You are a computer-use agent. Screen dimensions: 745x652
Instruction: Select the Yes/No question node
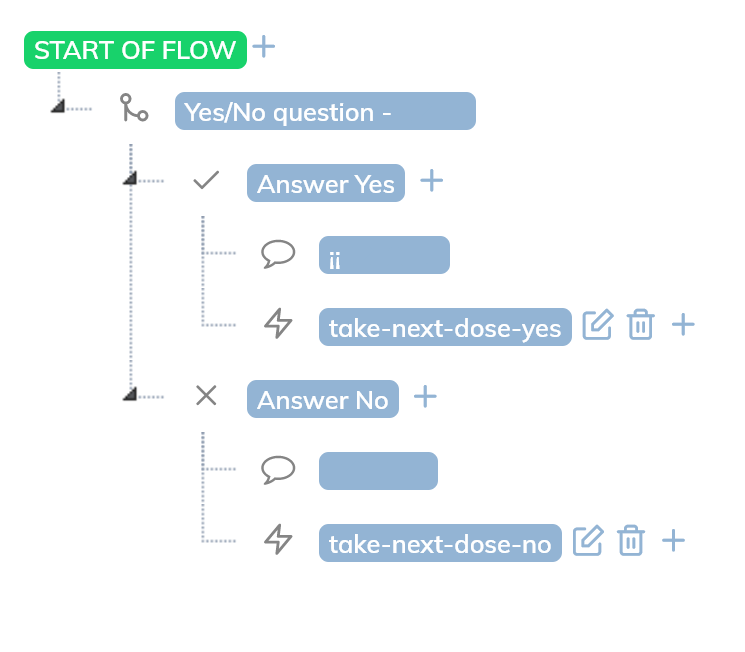pyautogui.click(x=325, y=111)
